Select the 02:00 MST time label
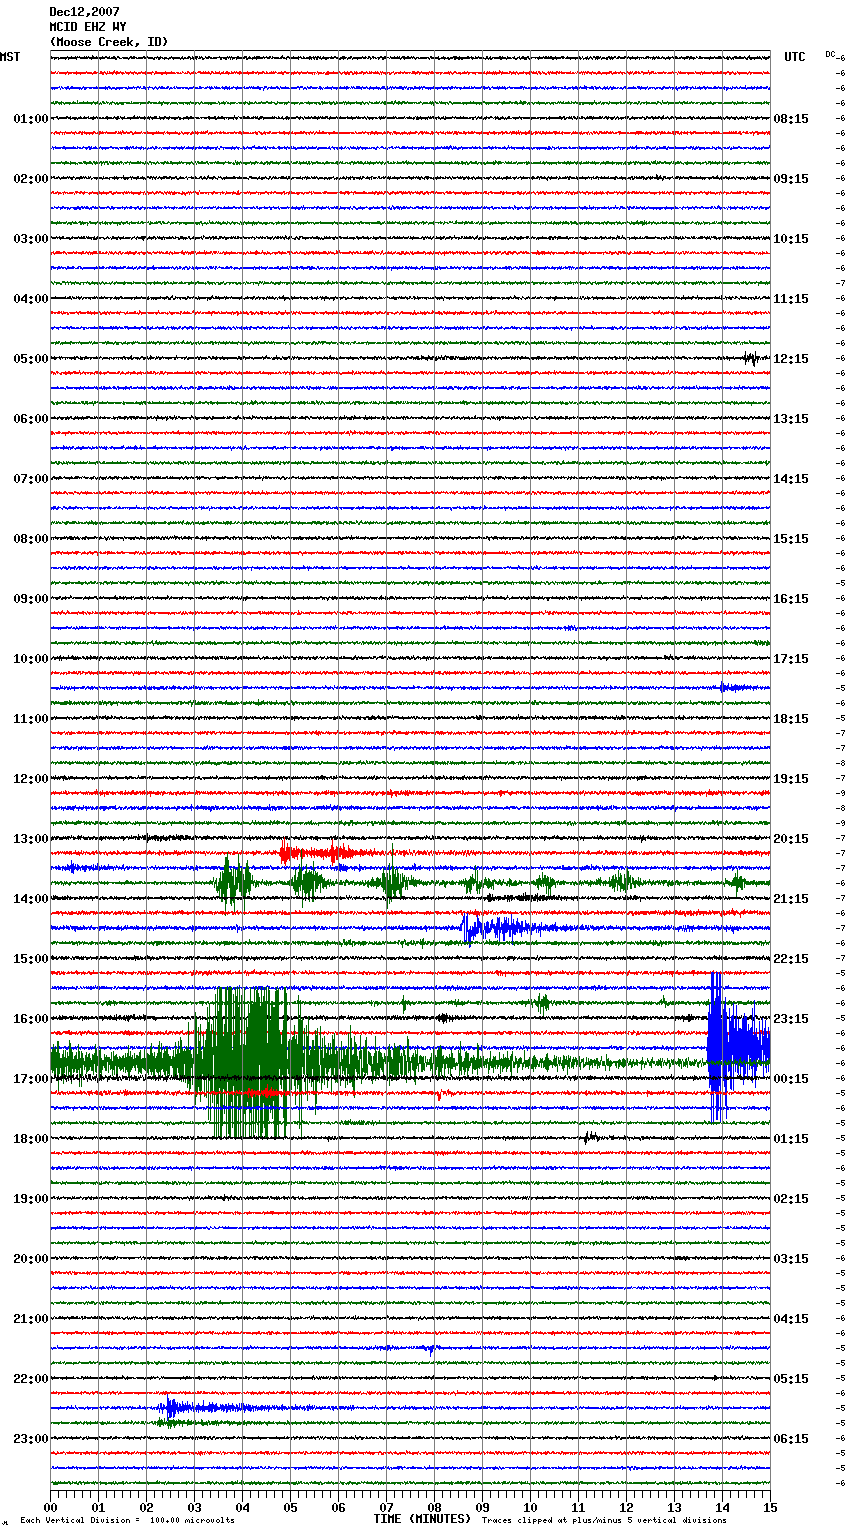This screenshot has height=1534, width=850. click(x=31, y=179)
